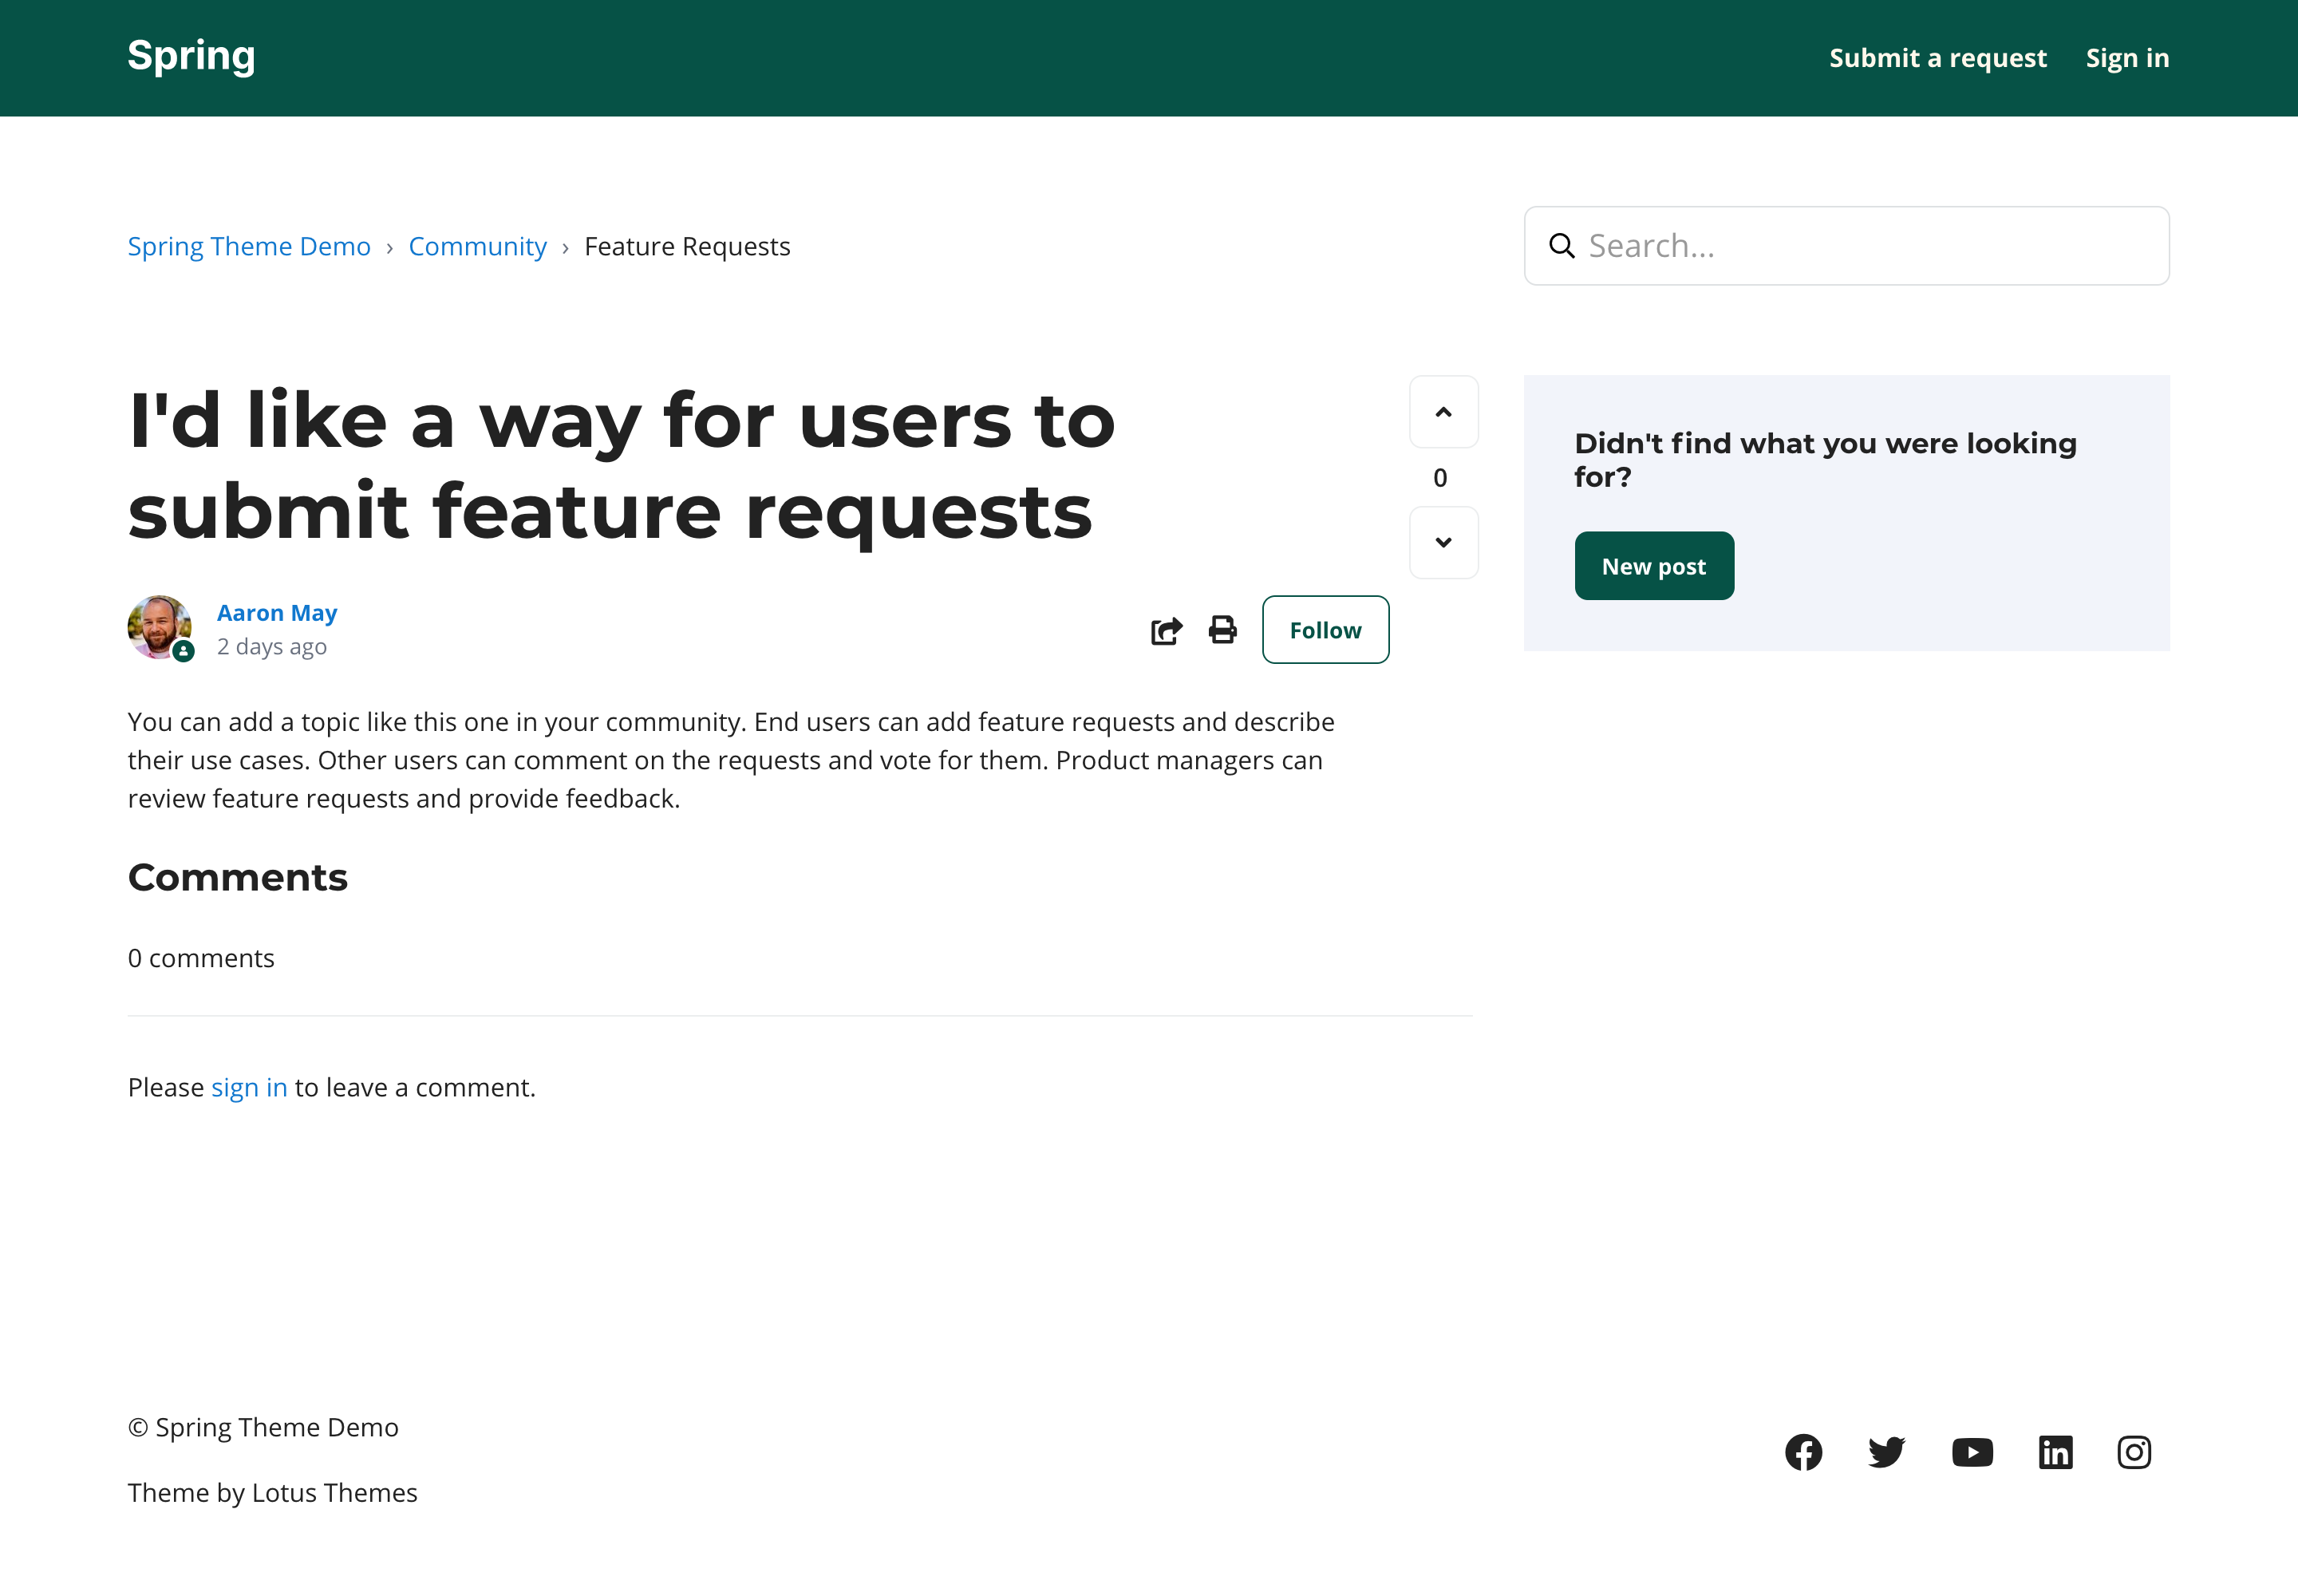2298x1596 pixels.
Task: Downvote the post with down chevron
Action: click(x=1443, y=542)
